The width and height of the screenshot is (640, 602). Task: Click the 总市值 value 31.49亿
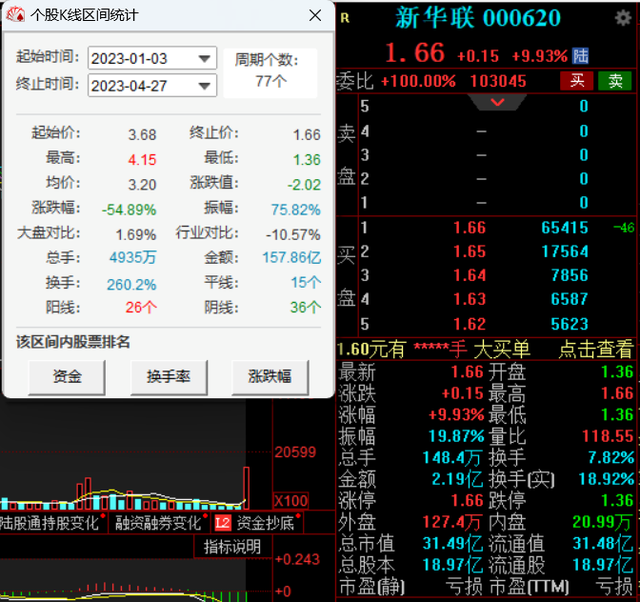[452, 544]
